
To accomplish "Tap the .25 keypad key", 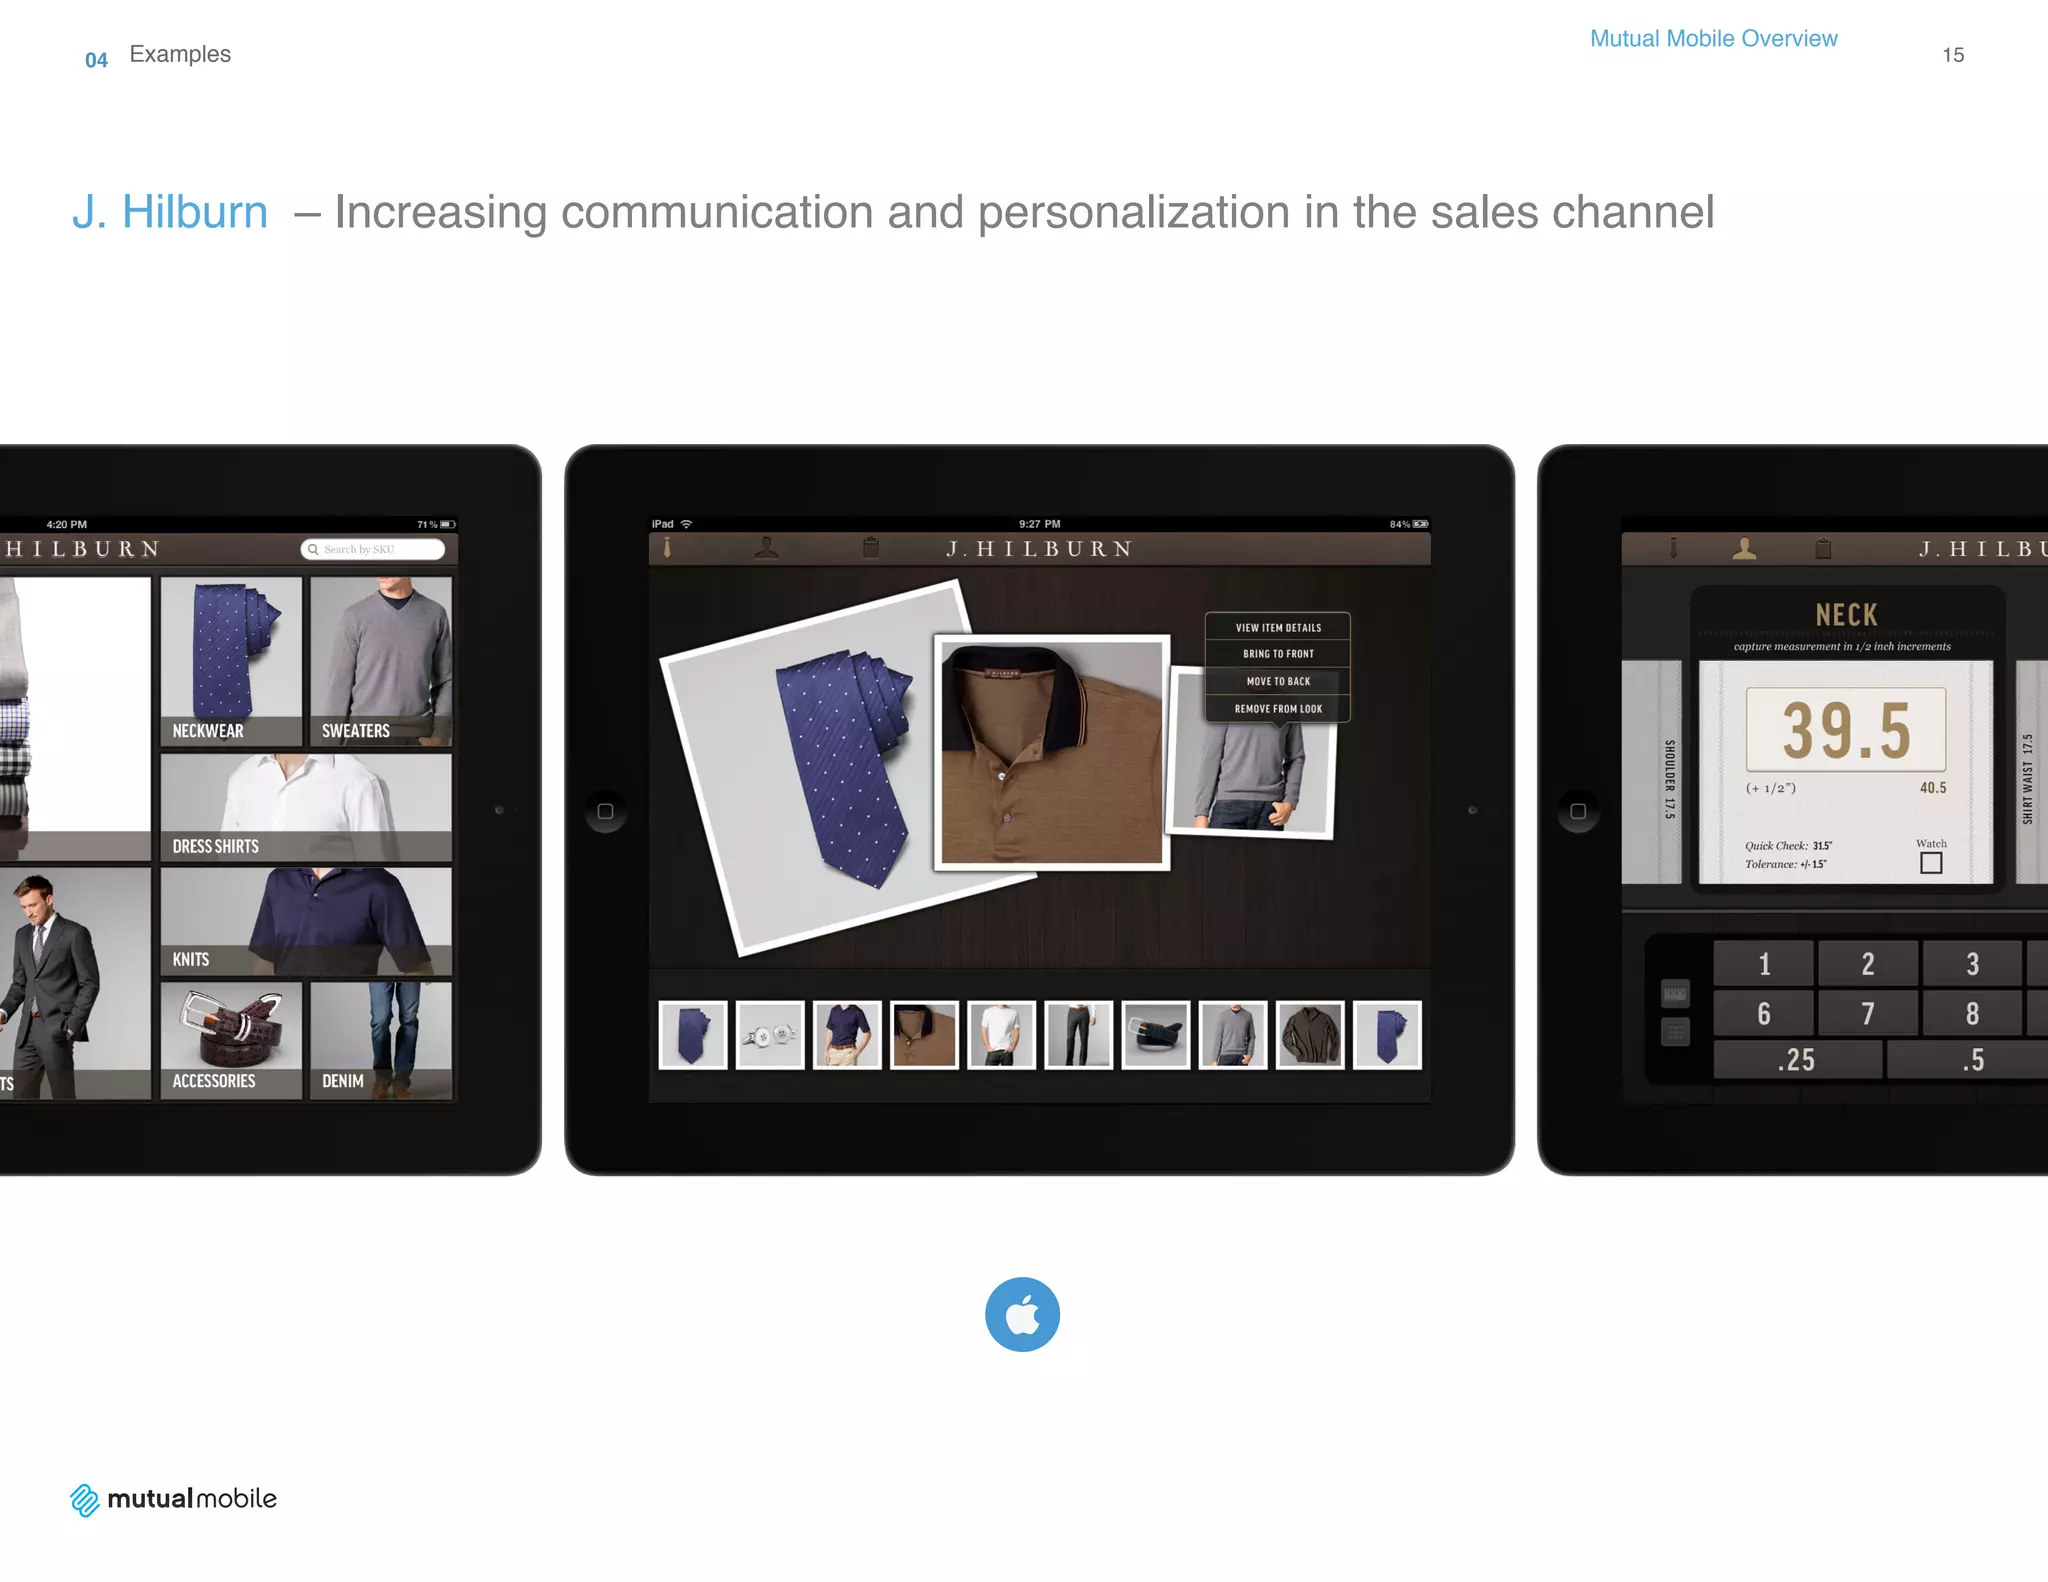I will (1797, 1059).
